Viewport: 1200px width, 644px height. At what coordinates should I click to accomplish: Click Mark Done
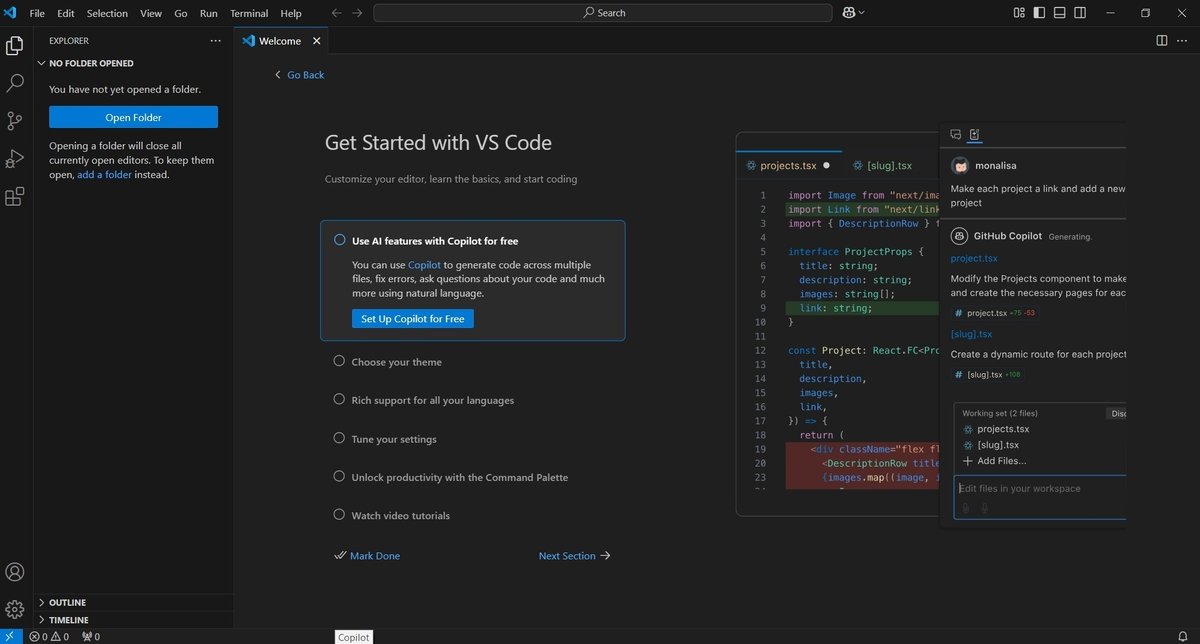pos(367,556)
